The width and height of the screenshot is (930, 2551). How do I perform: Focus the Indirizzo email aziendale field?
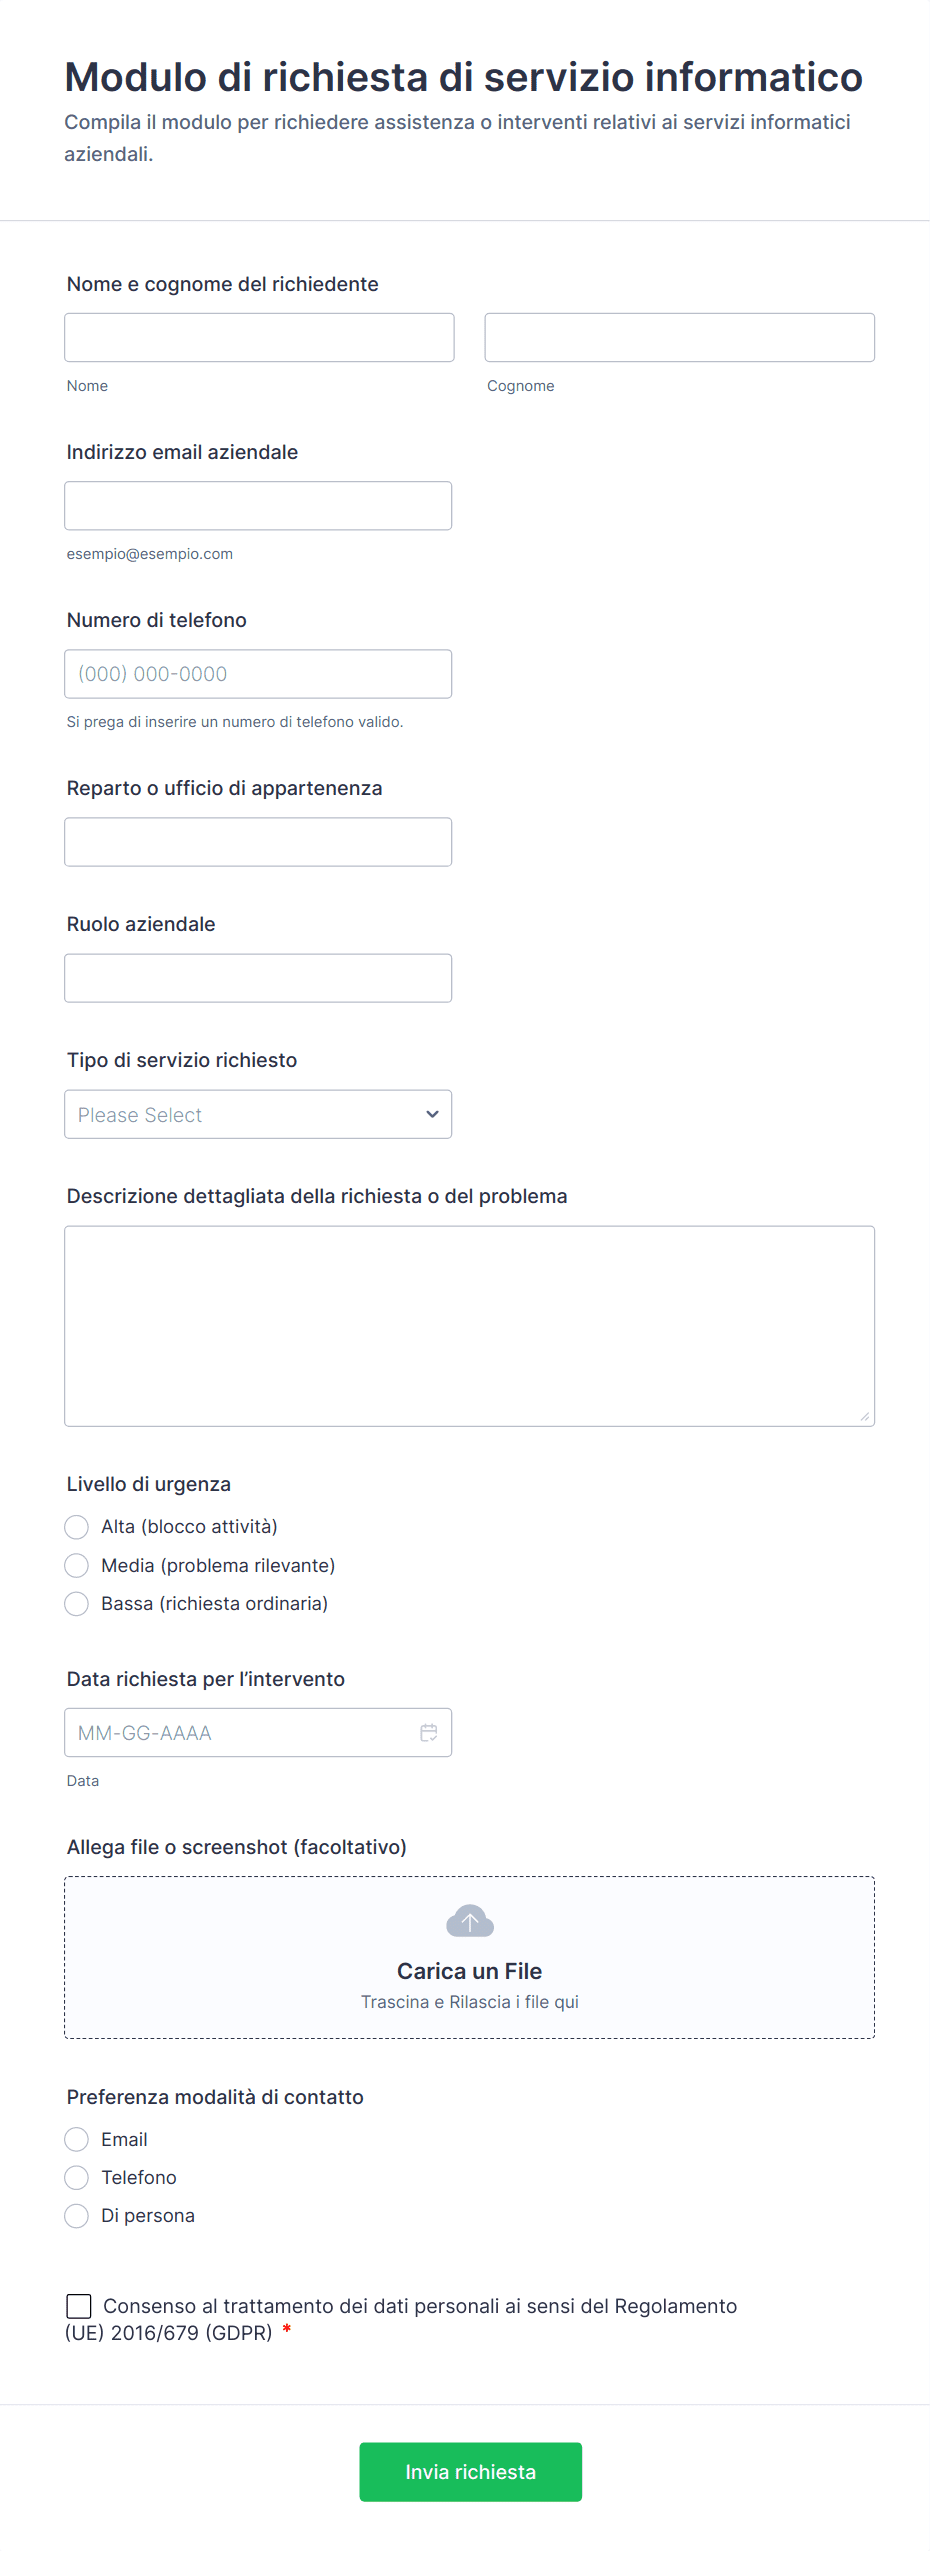[x=258, y=505]
